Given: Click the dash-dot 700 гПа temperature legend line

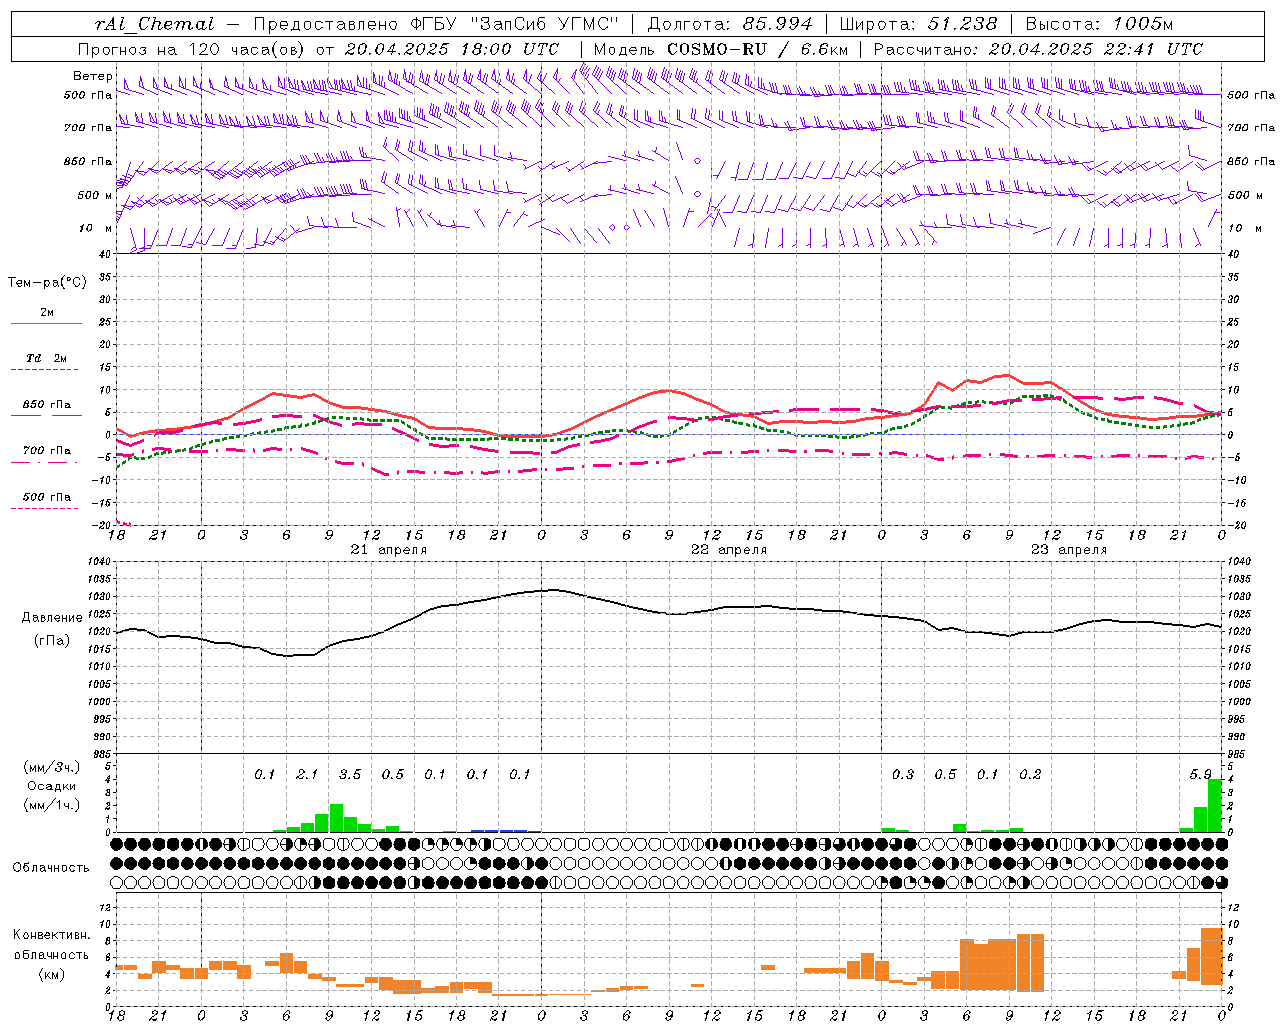Looking at the screenshot, I should [44, 462].
